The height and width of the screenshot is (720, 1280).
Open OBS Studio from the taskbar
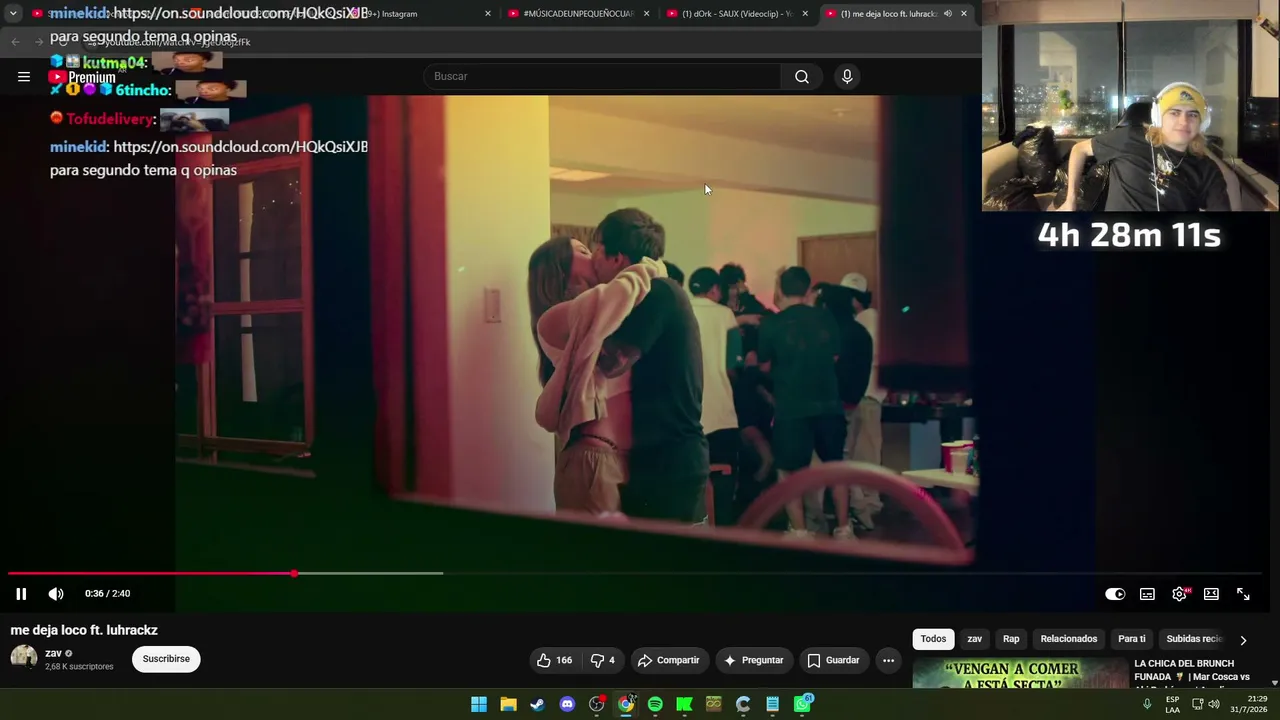[x=597, y=705]
